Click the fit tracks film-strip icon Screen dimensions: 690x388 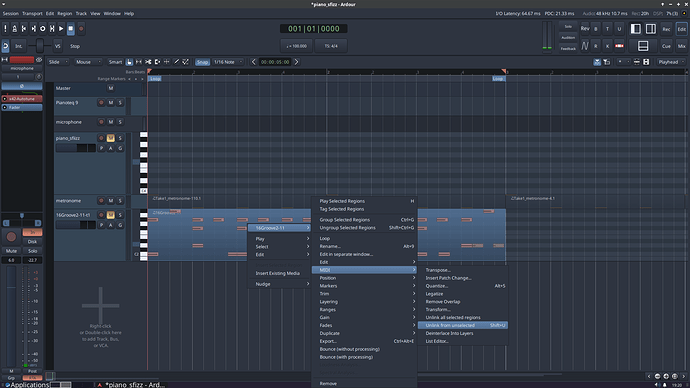pyautogui.click(x=646, y=62)
